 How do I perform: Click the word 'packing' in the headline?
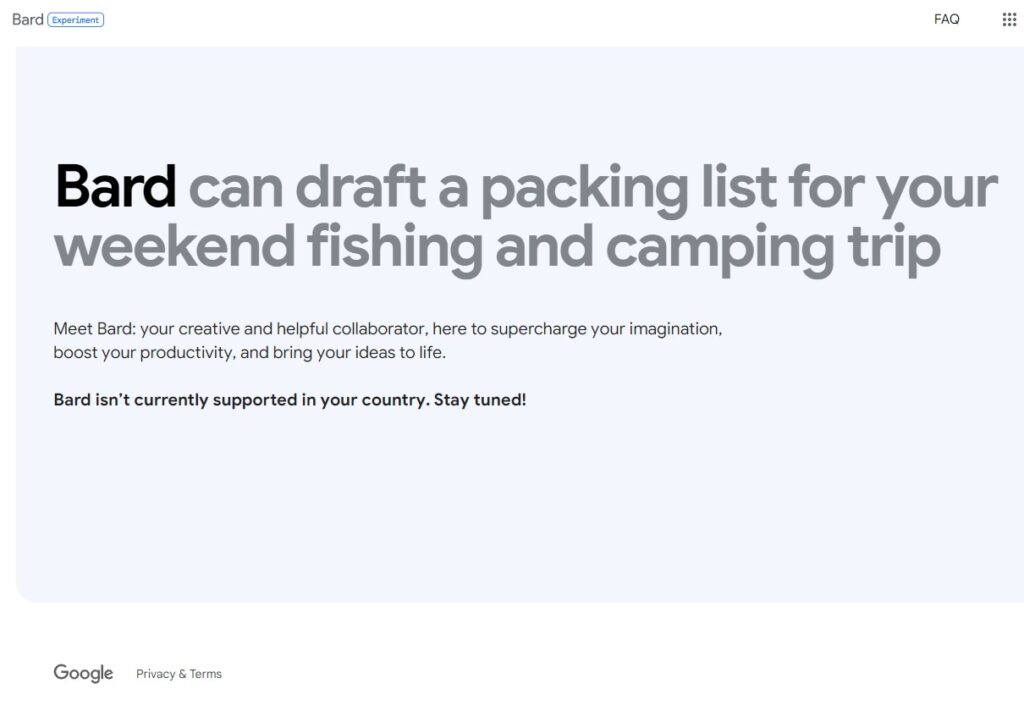[x=584, y=187]
